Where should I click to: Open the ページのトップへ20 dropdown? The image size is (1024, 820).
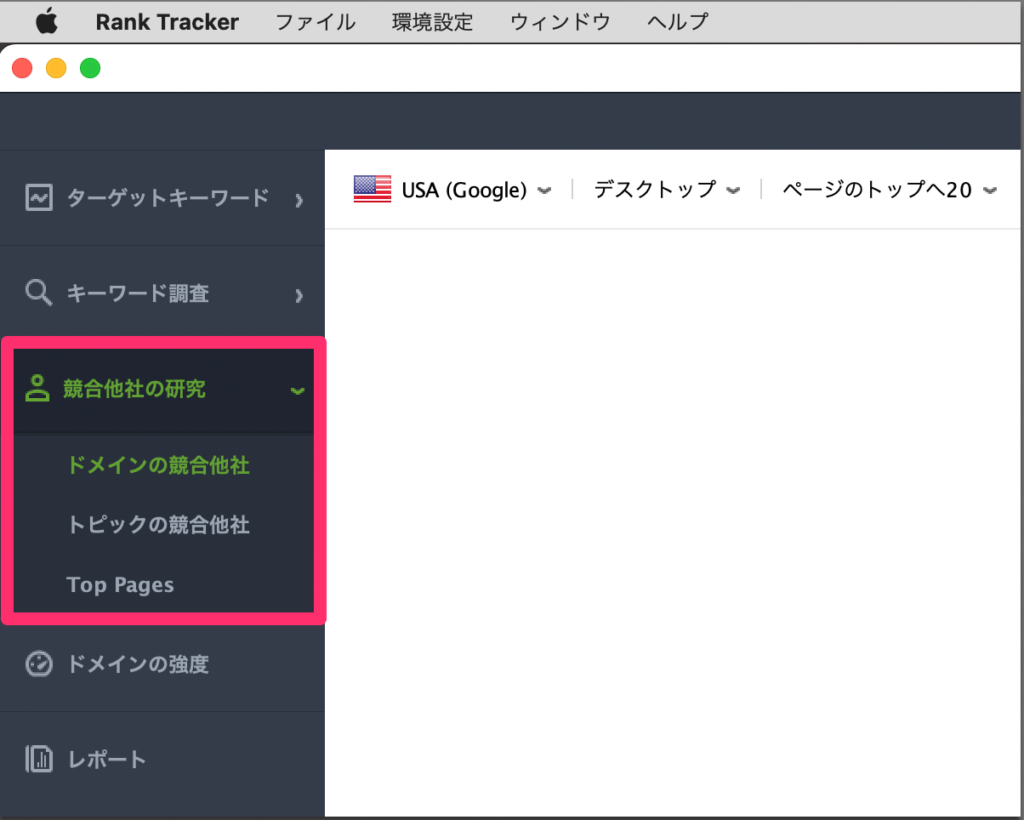(x=889, y=190)
